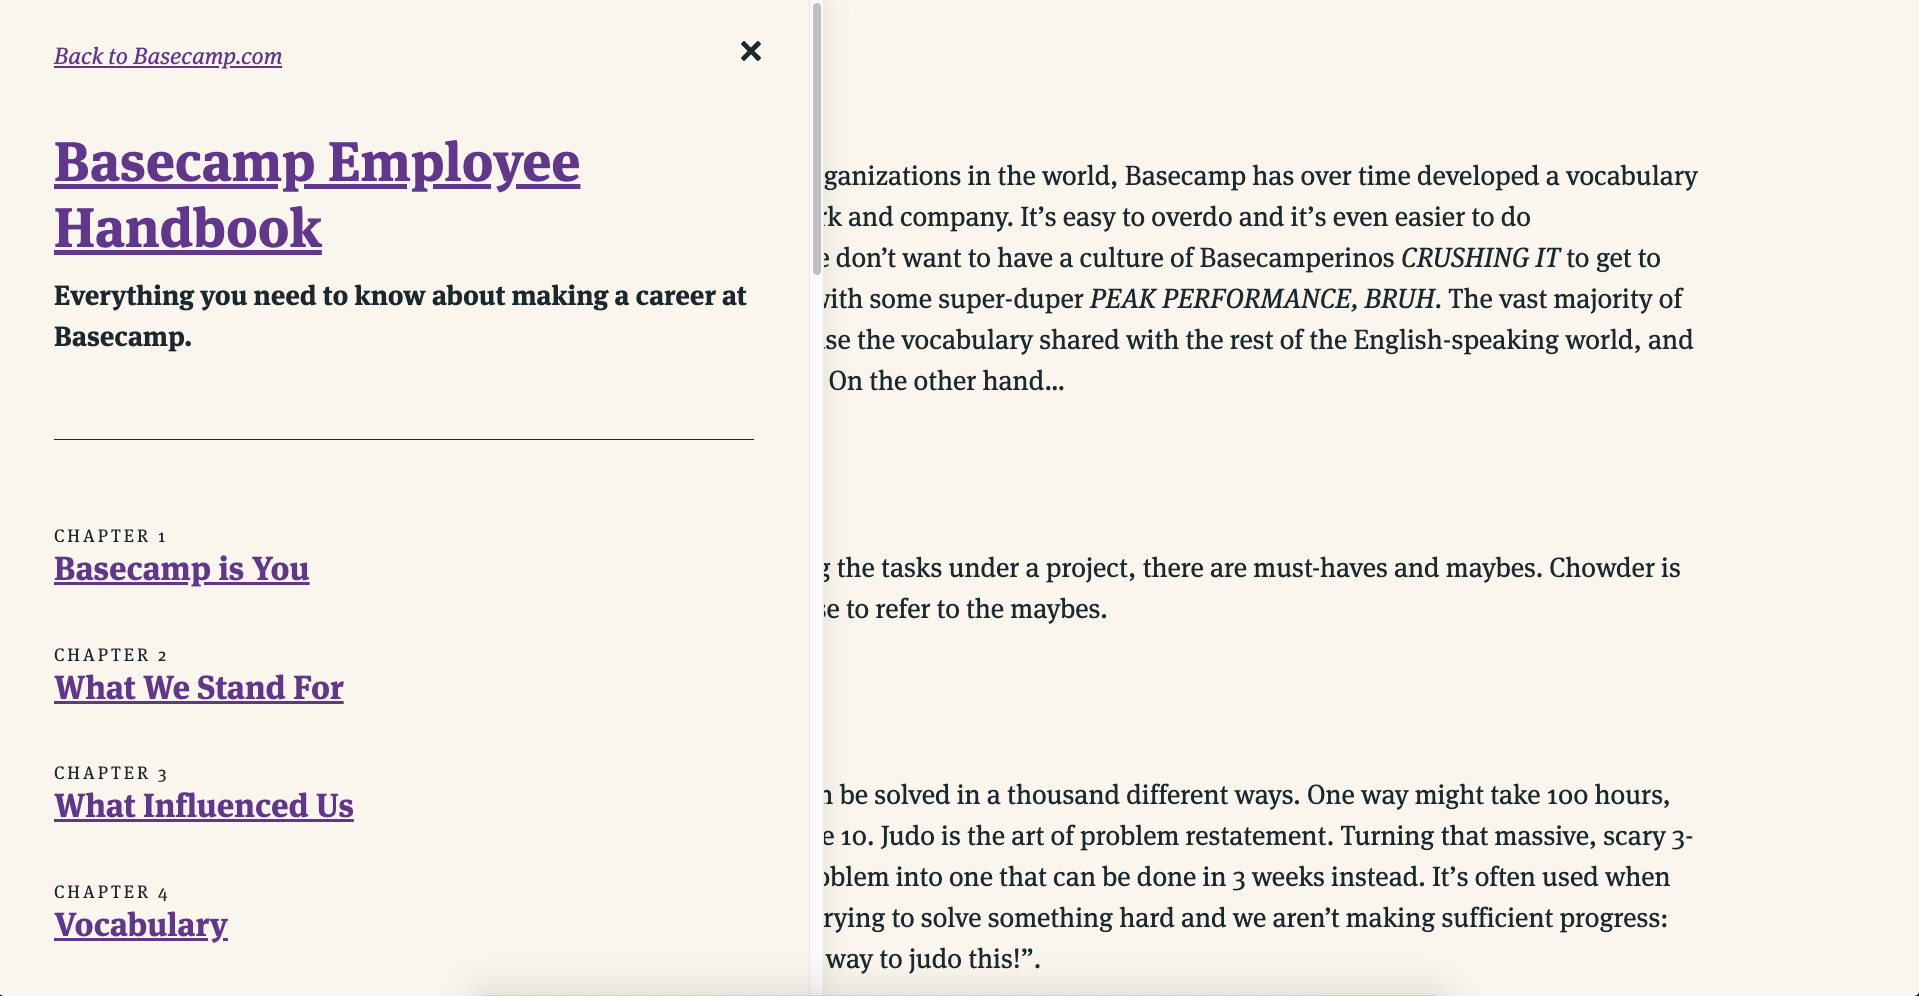Click the CHAPTER 1 label
The height and width of the screenshot is (996, 1919).
[110, 536]
